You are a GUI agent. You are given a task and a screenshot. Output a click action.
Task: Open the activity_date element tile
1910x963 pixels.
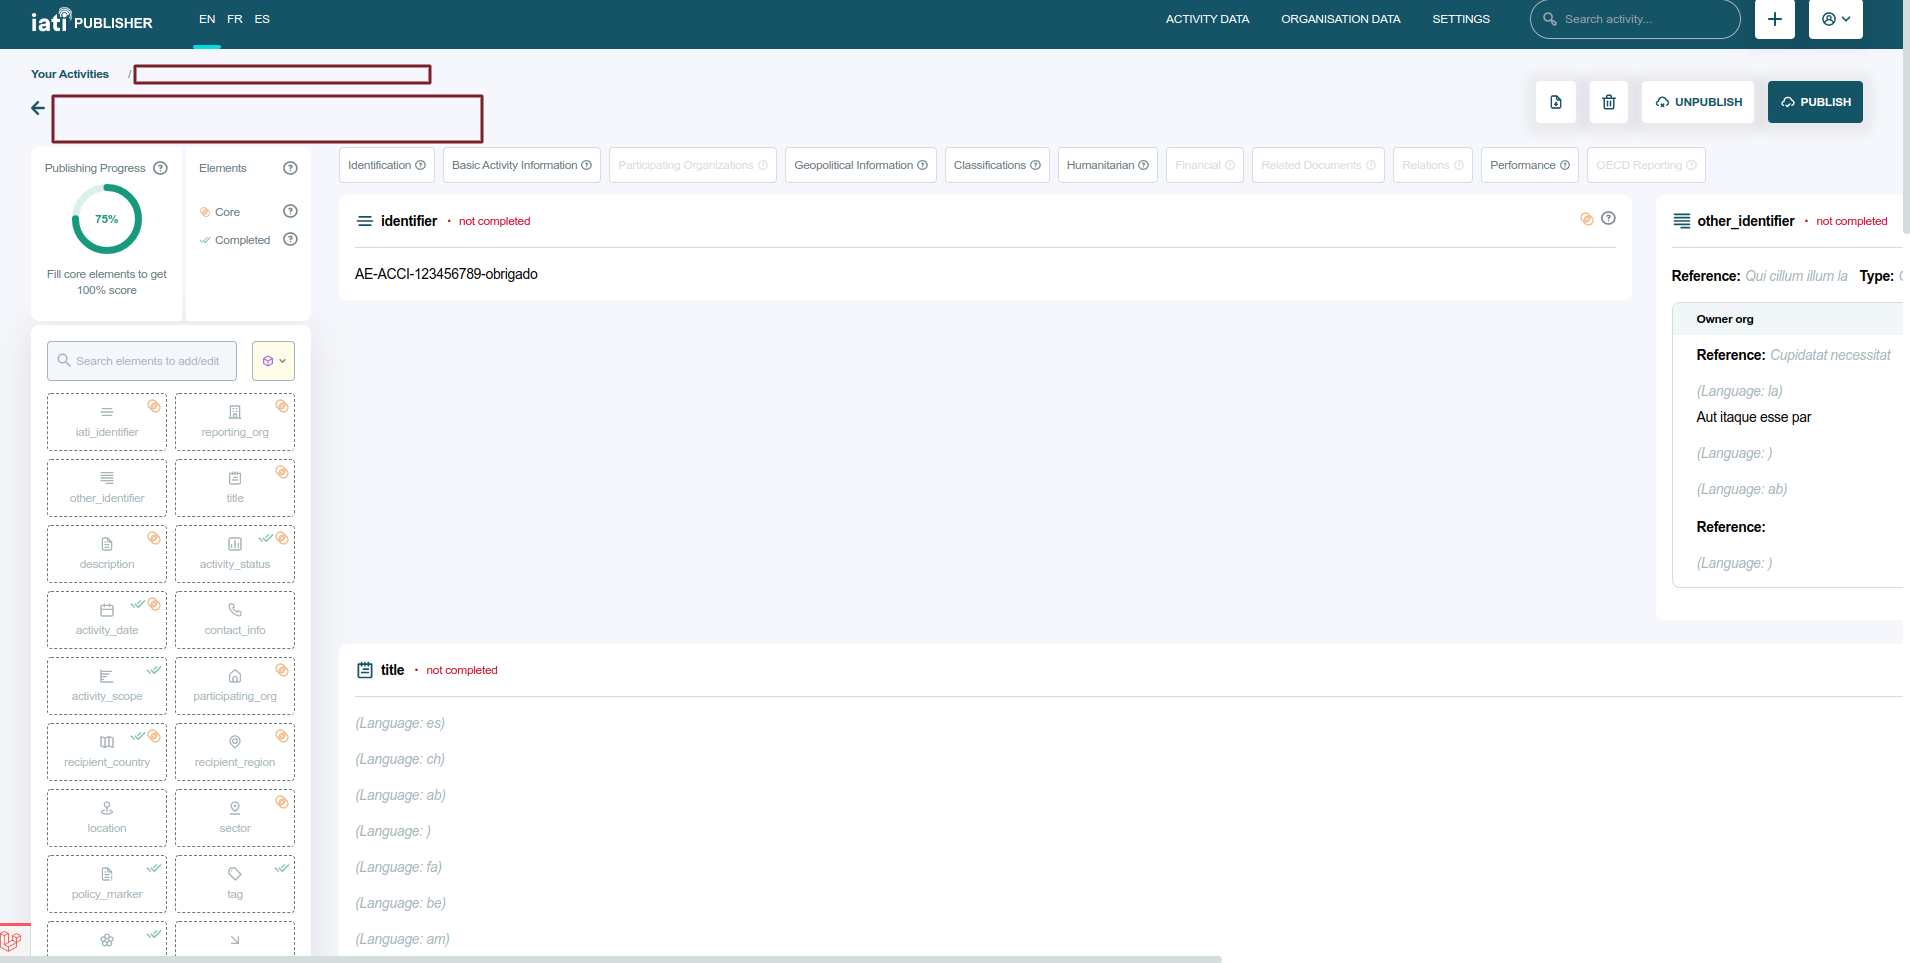tap(107, 620)
